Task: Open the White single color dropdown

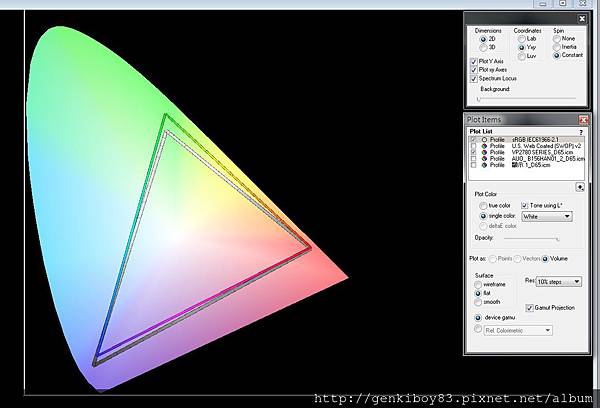Action: coord(547,217)
